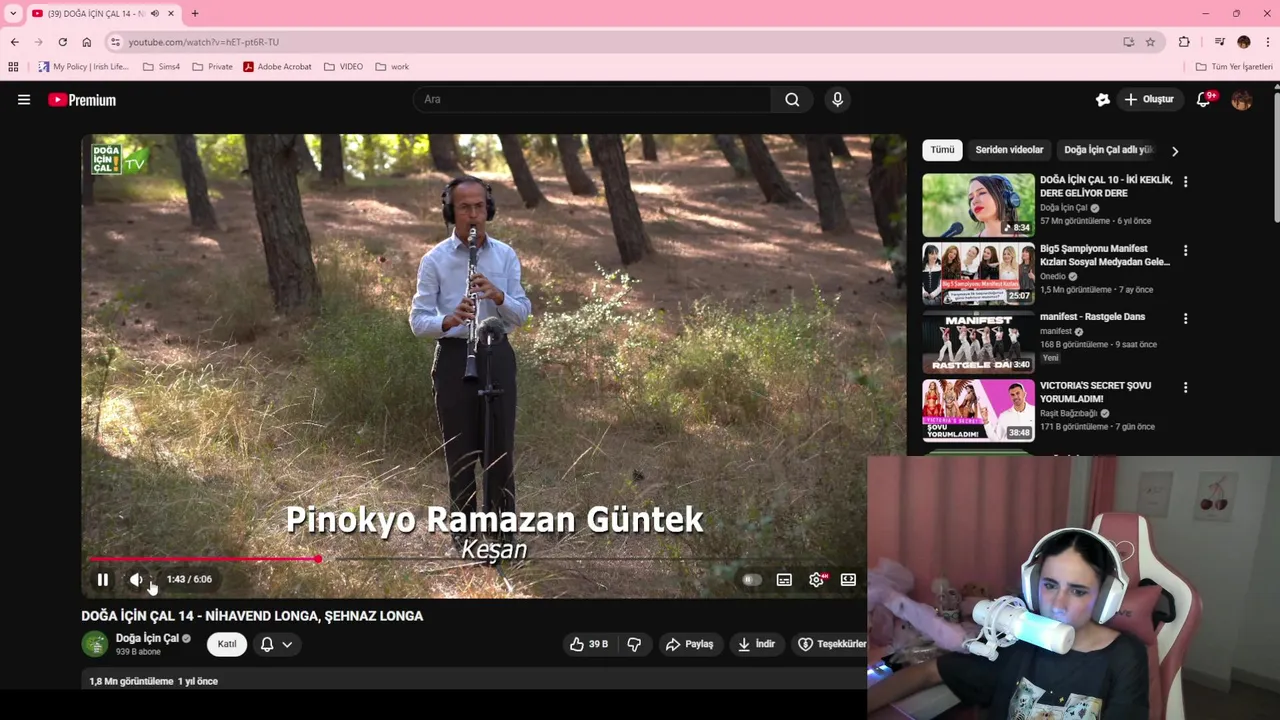
Task: Click the 'manifest - Rastgele Dans' title
Action: pos(1092,317)
